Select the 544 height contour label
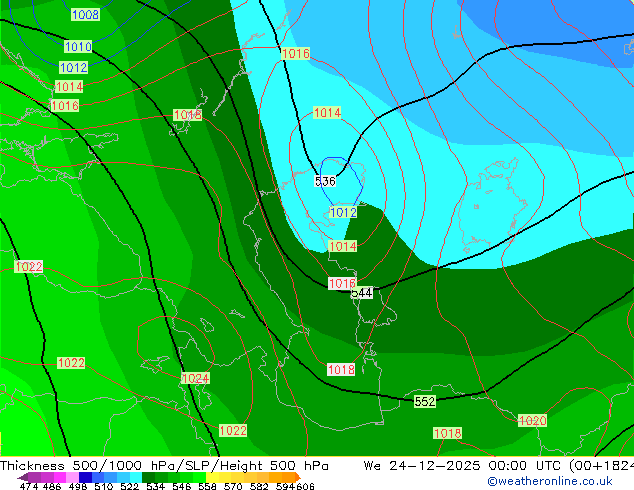Image resolution: width=634 pixels, height=490 pixels. pyautogui.click(x=362, y=293)
